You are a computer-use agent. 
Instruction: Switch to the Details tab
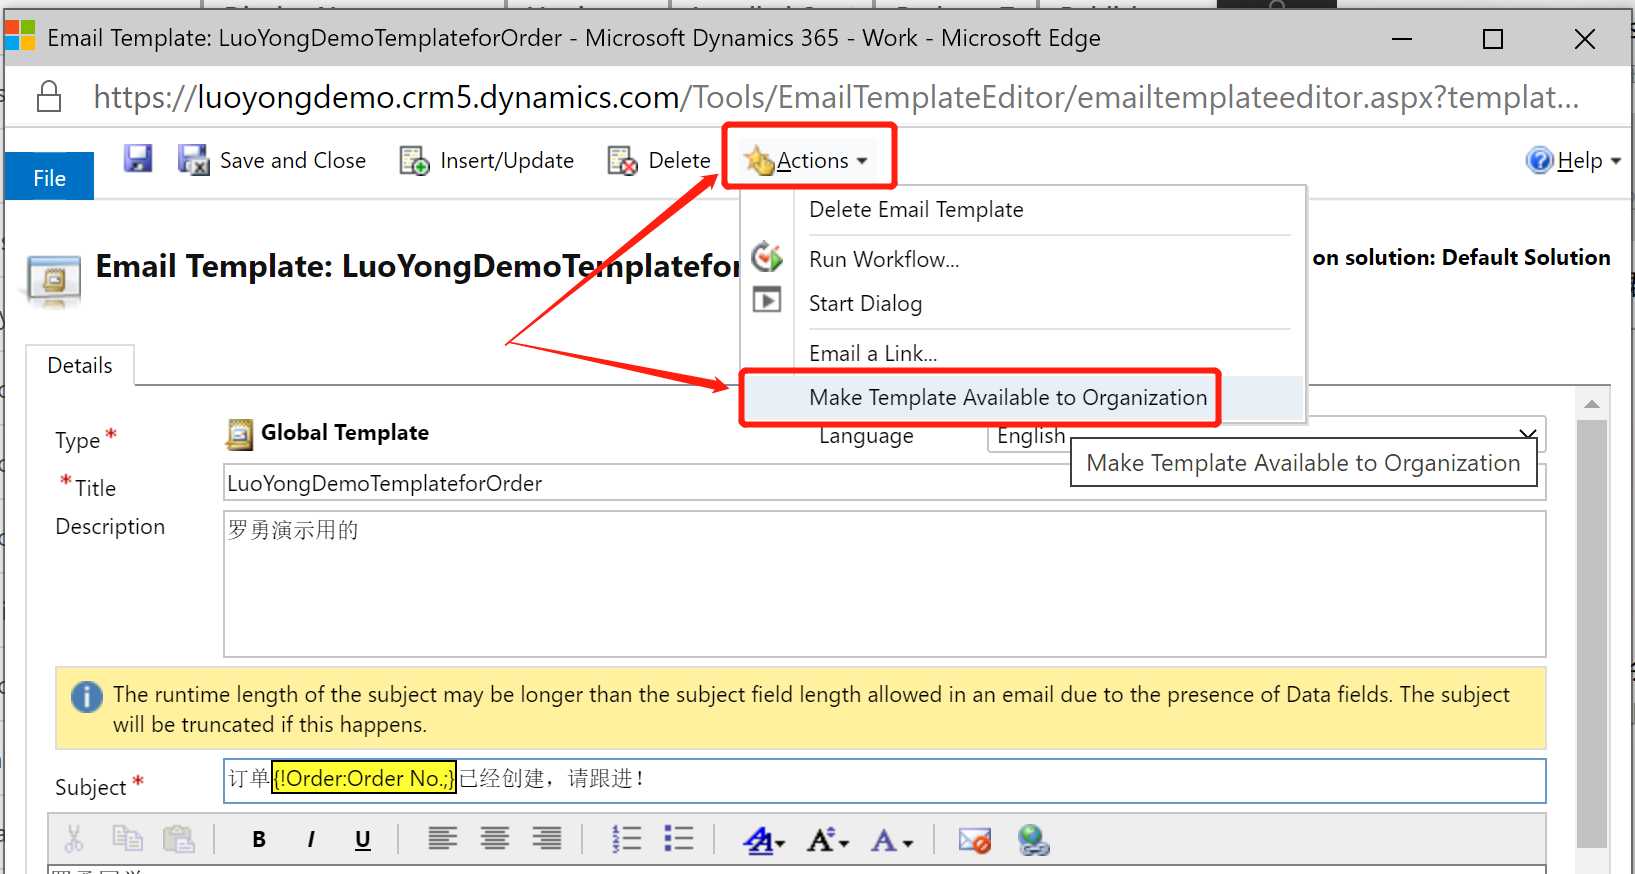coord(80,366)
